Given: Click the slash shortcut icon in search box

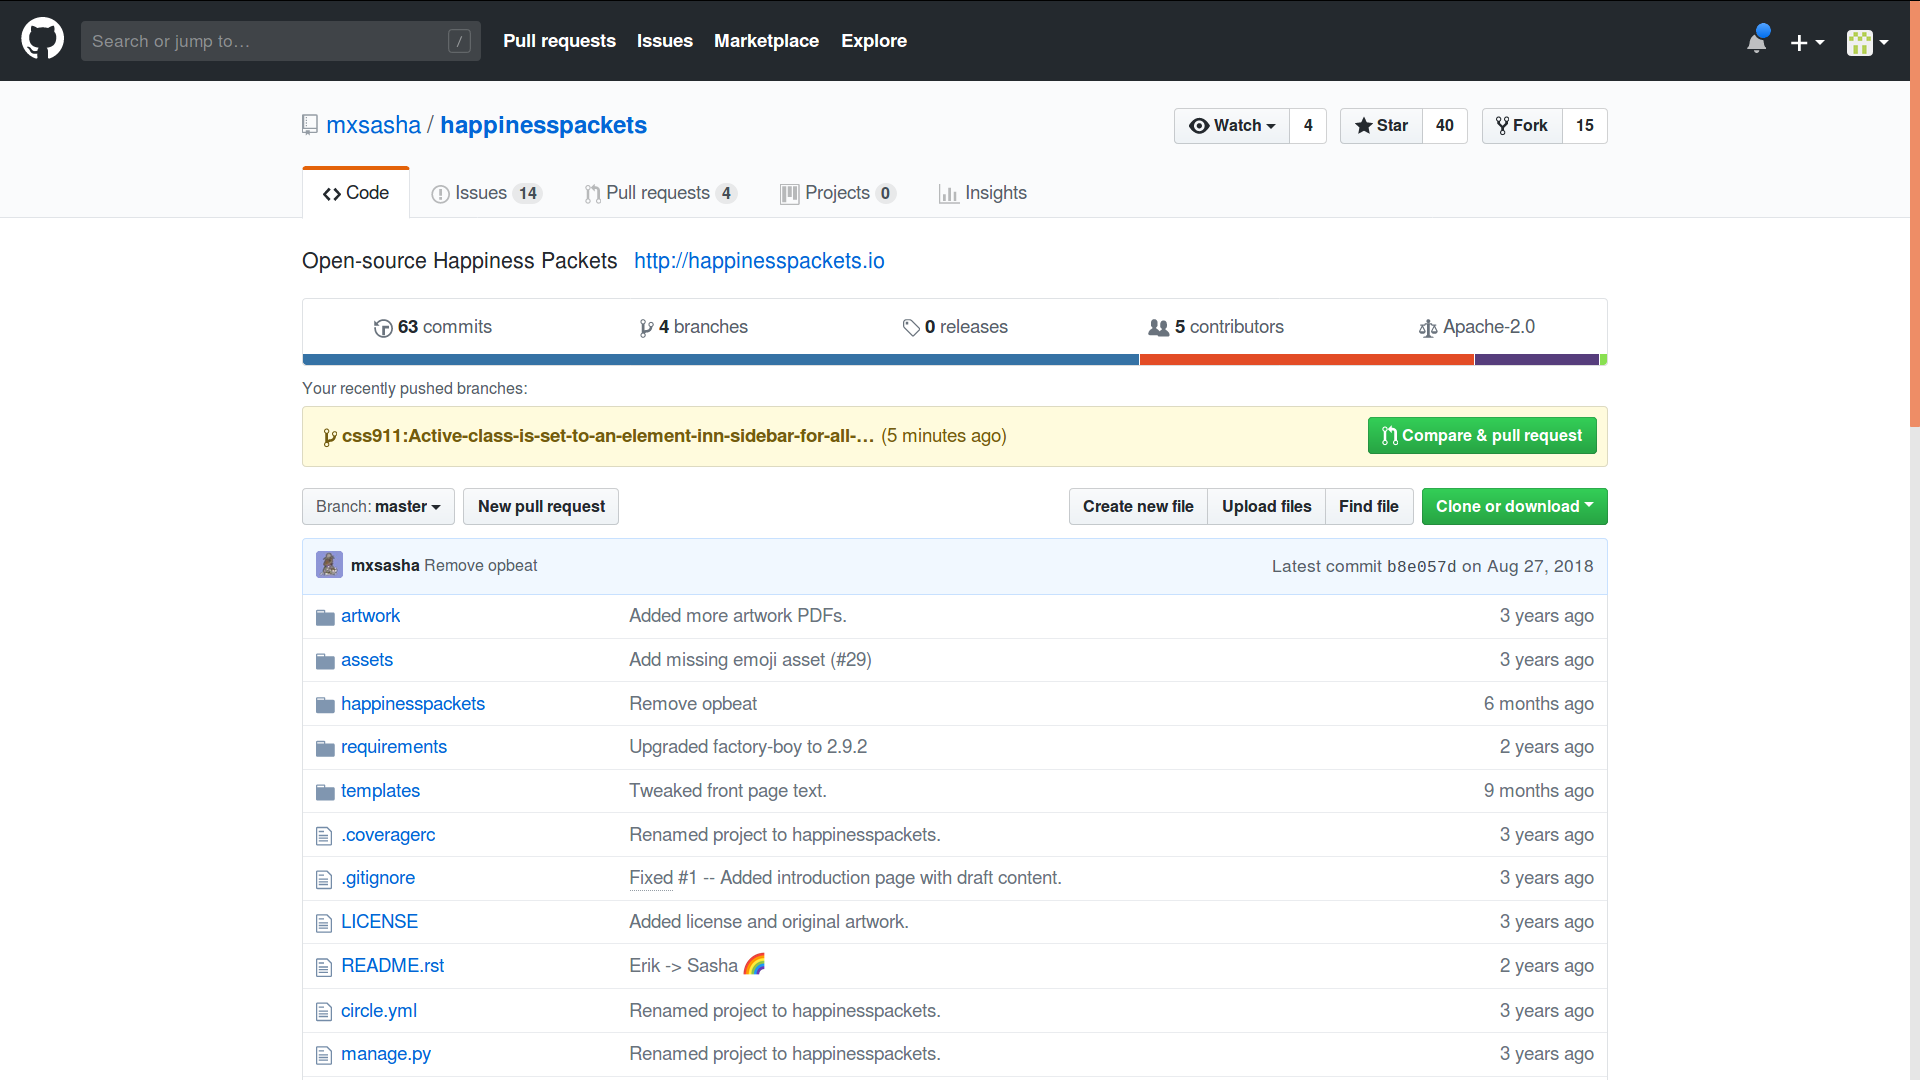Looking at the screenshot, I should click(459, 41).
